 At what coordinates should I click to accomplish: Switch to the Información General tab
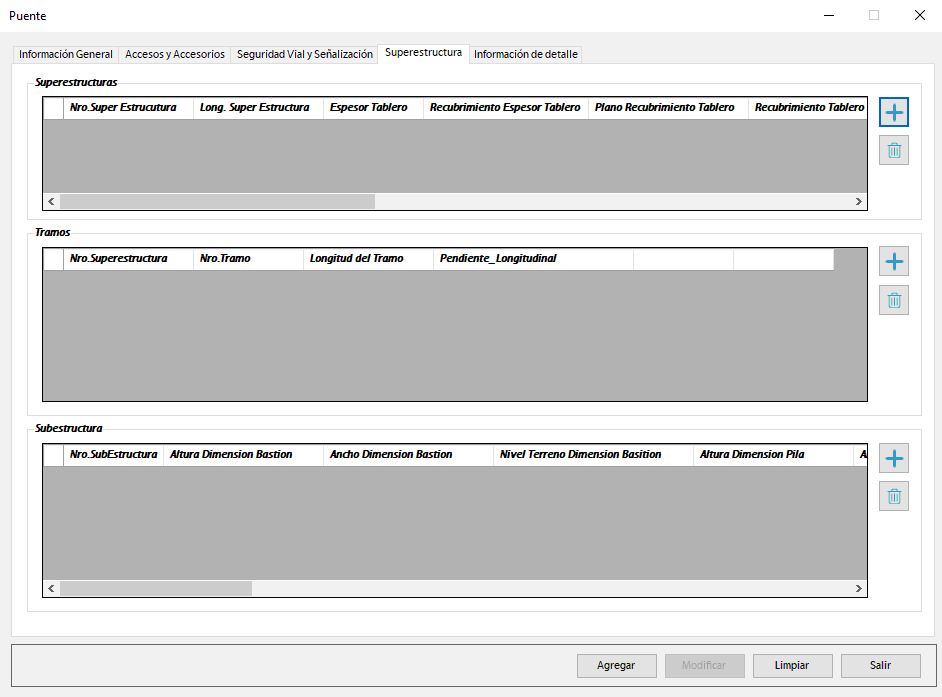click(66, 54)
